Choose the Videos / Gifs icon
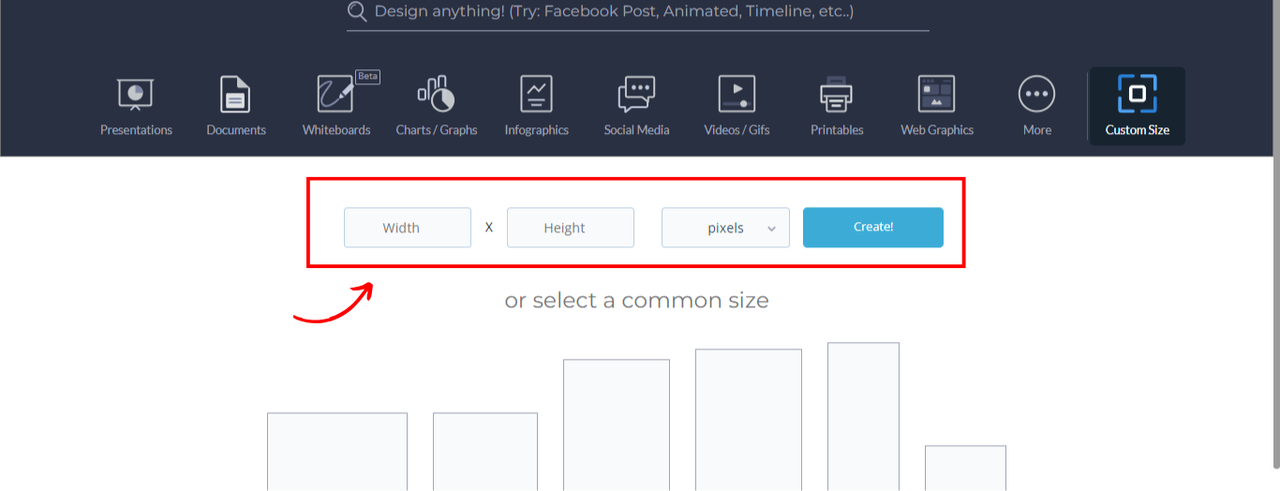Image resolution: width=1280 pixels, height=491 pixels. [736, 95]
